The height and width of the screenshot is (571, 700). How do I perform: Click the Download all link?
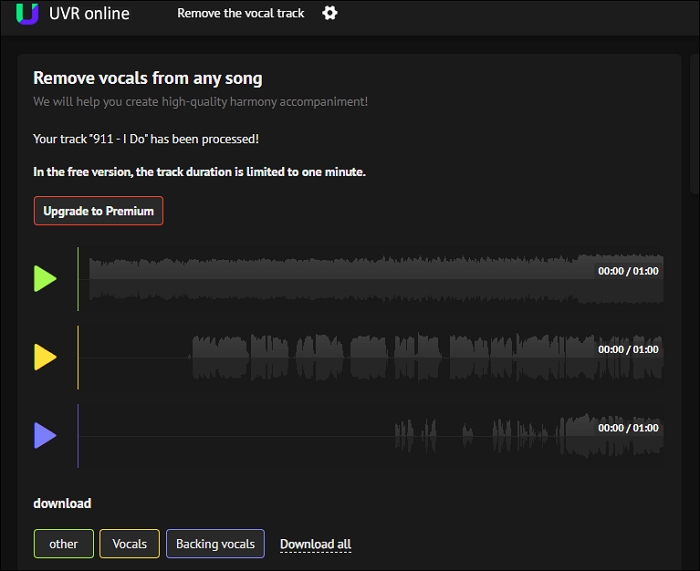coord(316,544)
